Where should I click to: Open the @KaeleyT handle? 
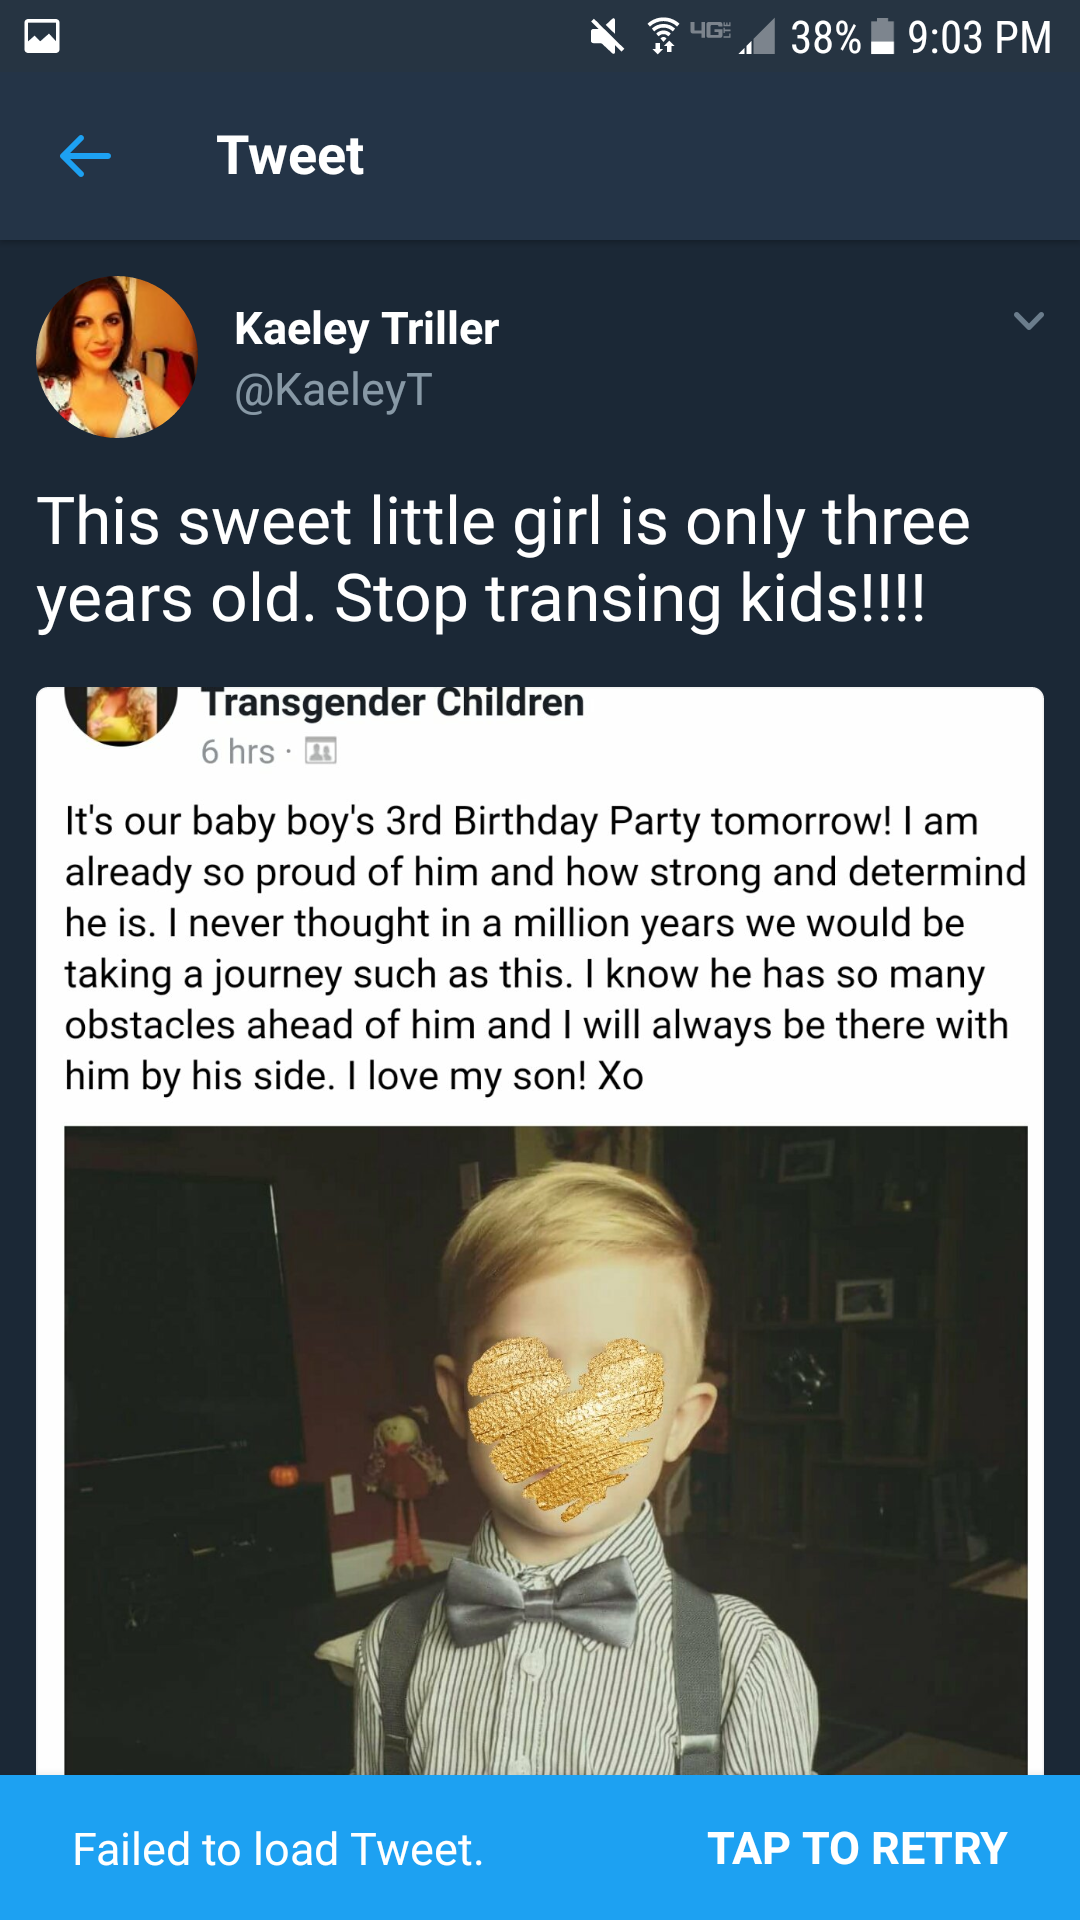point(333,390)
